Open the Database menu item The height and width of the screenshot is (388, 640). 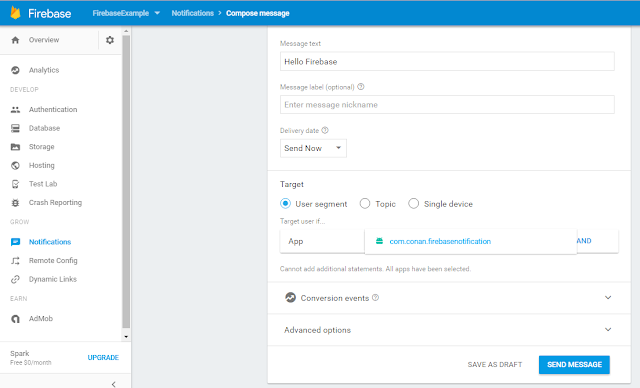pyautogui.click(x=44, y=128)
